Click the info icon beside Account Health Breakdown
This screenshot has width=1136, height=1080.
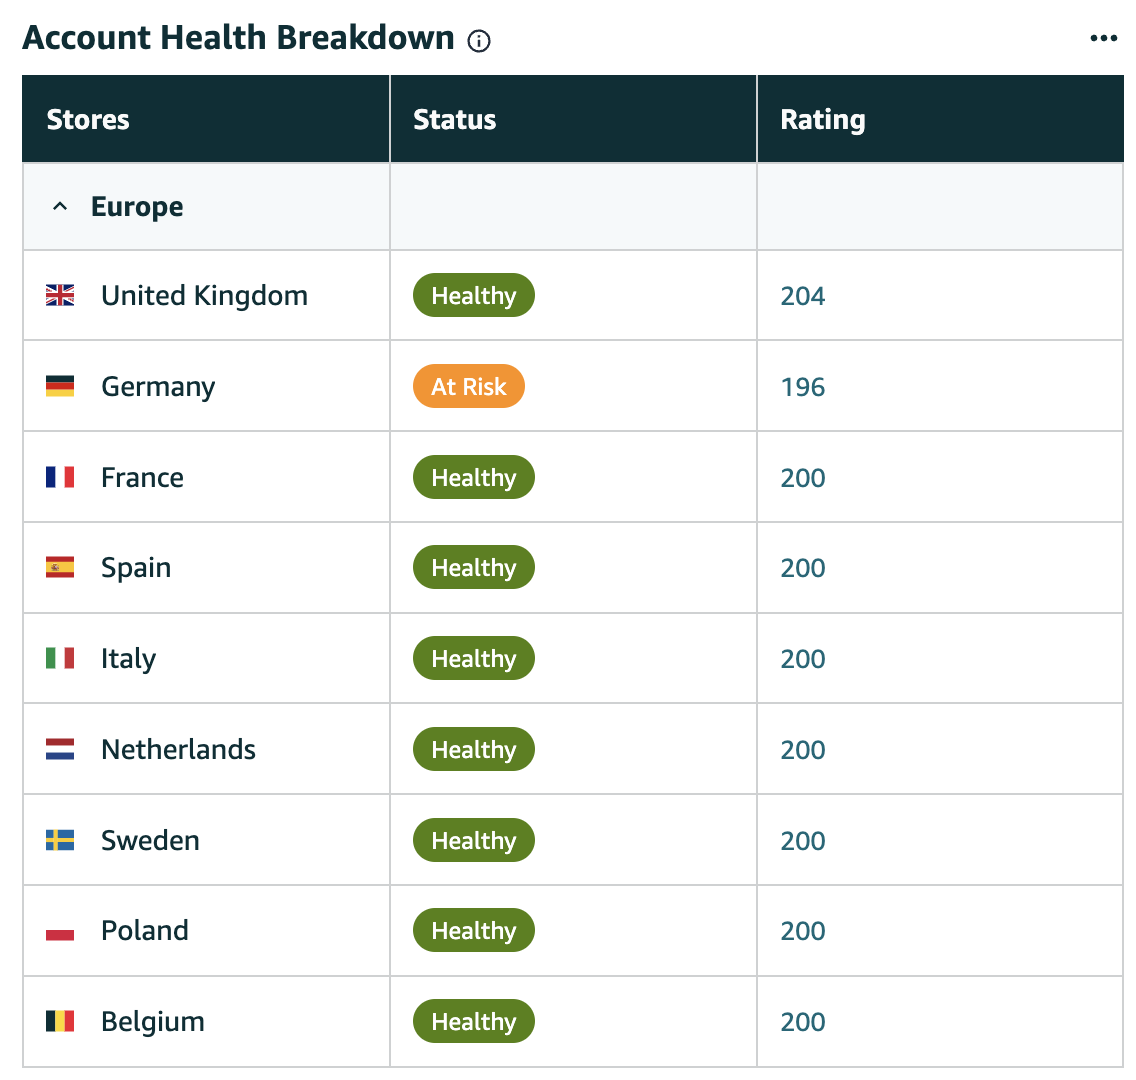pyautogui.click(x=478, y=41)
